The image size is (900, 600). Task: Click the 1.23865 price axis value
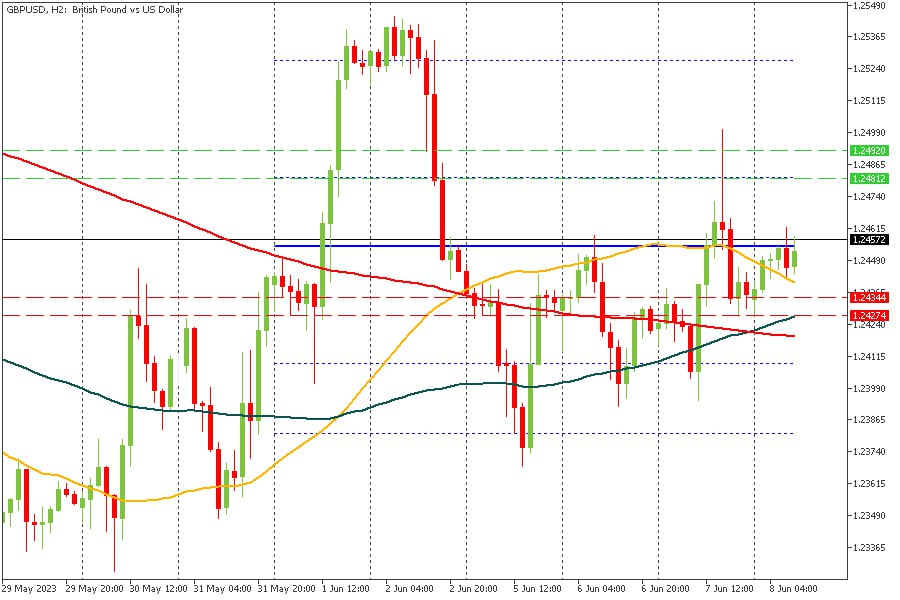pyautogui.click(x=869, y=420)
